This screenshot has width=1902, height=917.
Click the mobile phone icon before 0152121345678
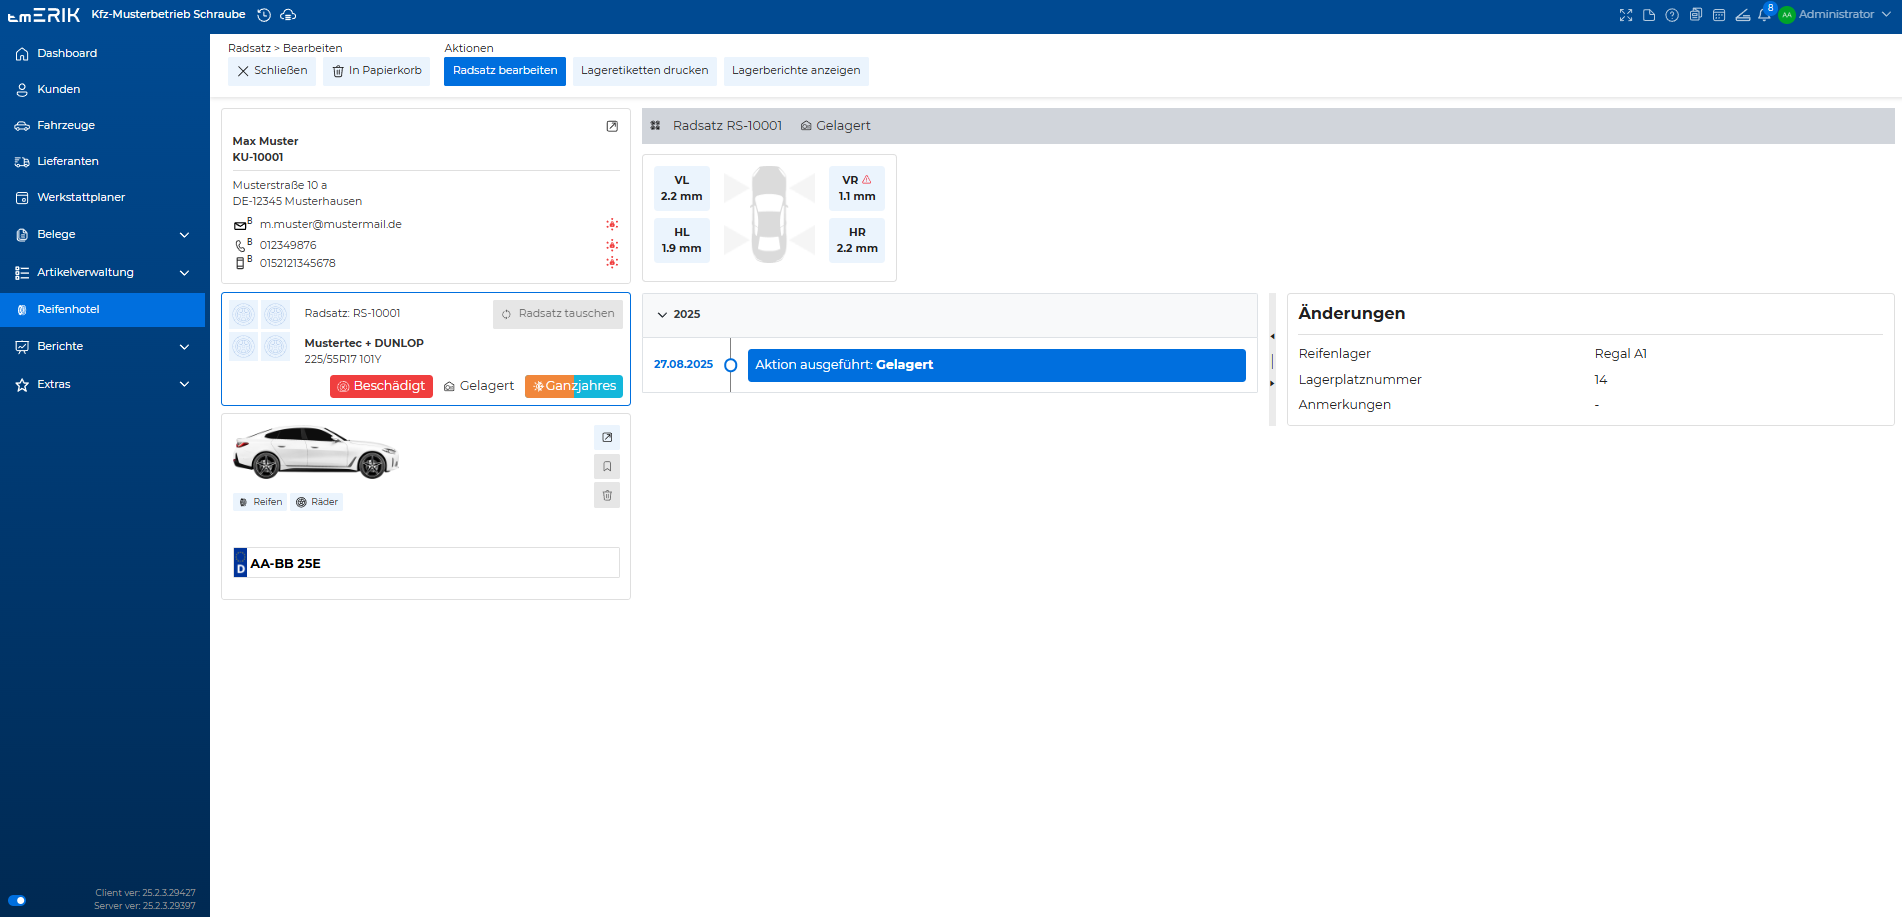click(240, 263)
